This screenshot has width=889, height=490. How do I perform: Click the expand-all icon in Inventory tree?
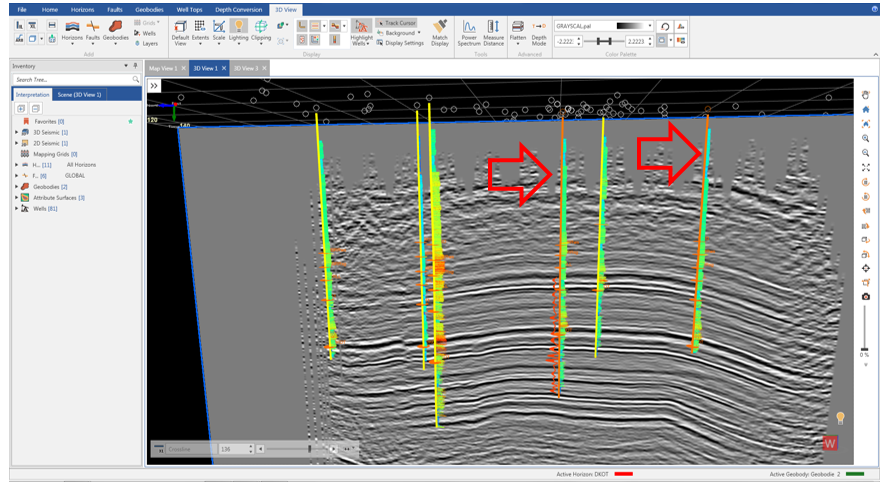tap(21, 108)
